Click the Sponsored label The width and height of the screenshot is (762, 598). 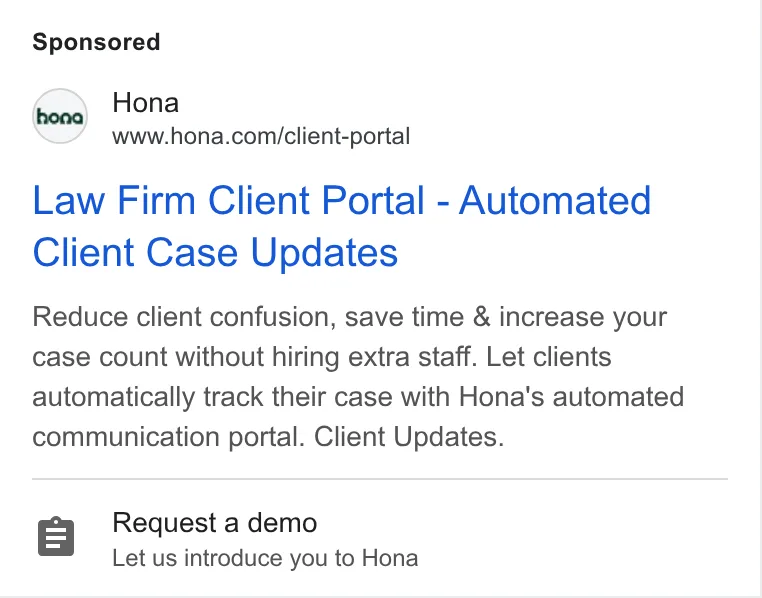pyautogui.click(x=96, y=42)
